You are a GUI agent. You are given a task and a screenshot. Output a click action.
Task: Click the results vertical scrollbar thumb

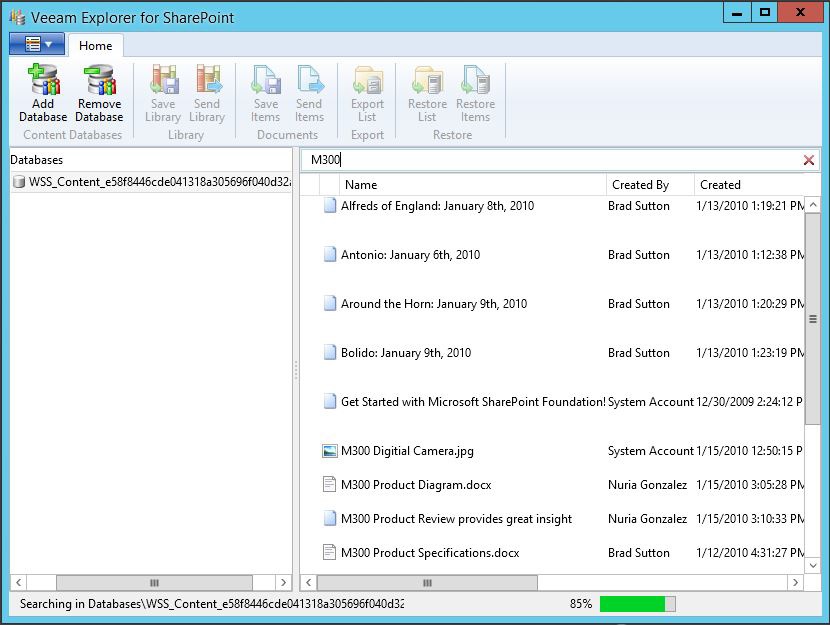pyautogui.click(x=813, y=319)
